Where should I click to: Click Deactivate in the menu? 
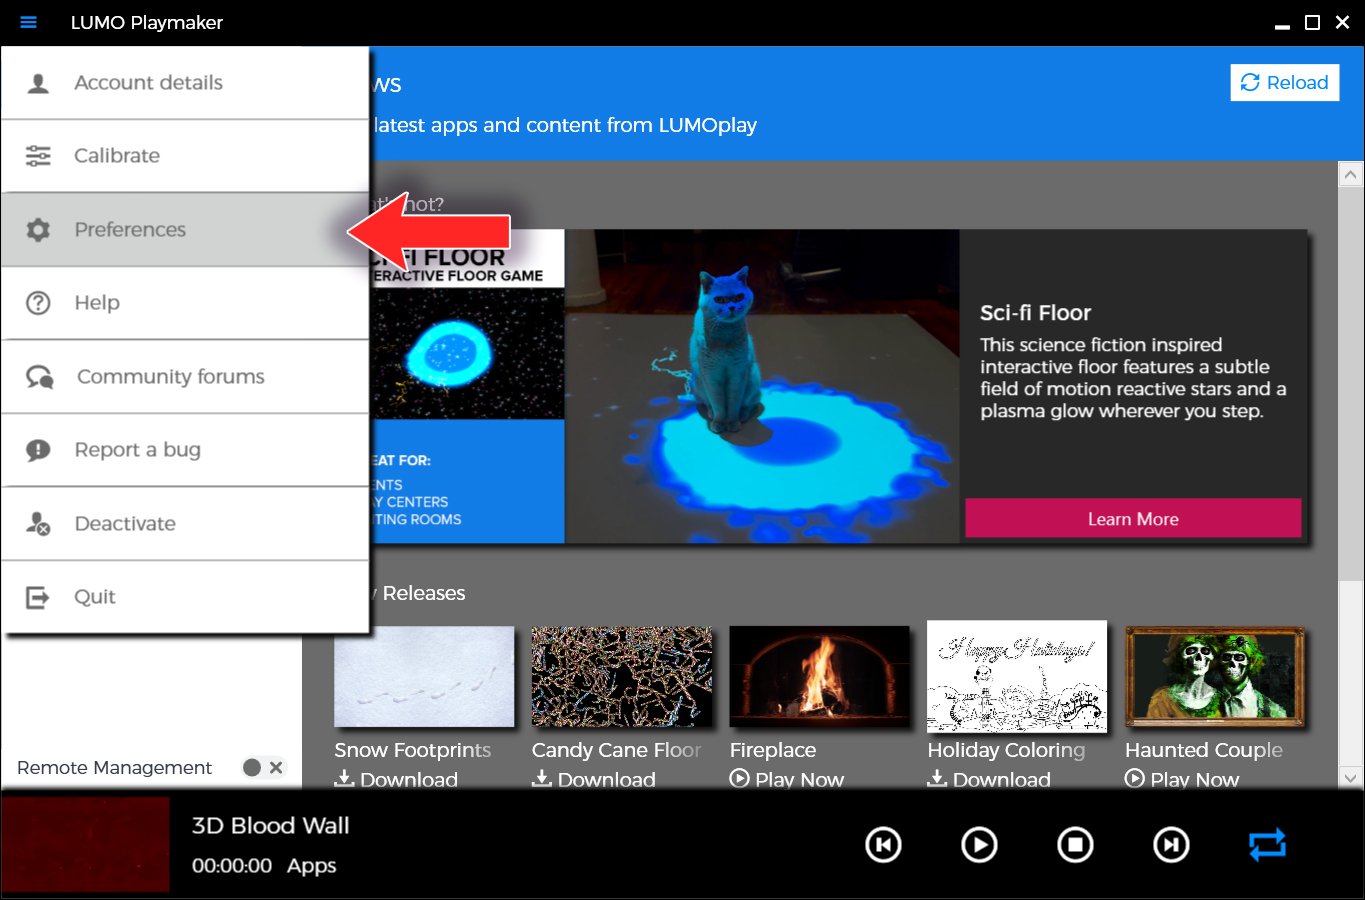(x=185, y=524)
